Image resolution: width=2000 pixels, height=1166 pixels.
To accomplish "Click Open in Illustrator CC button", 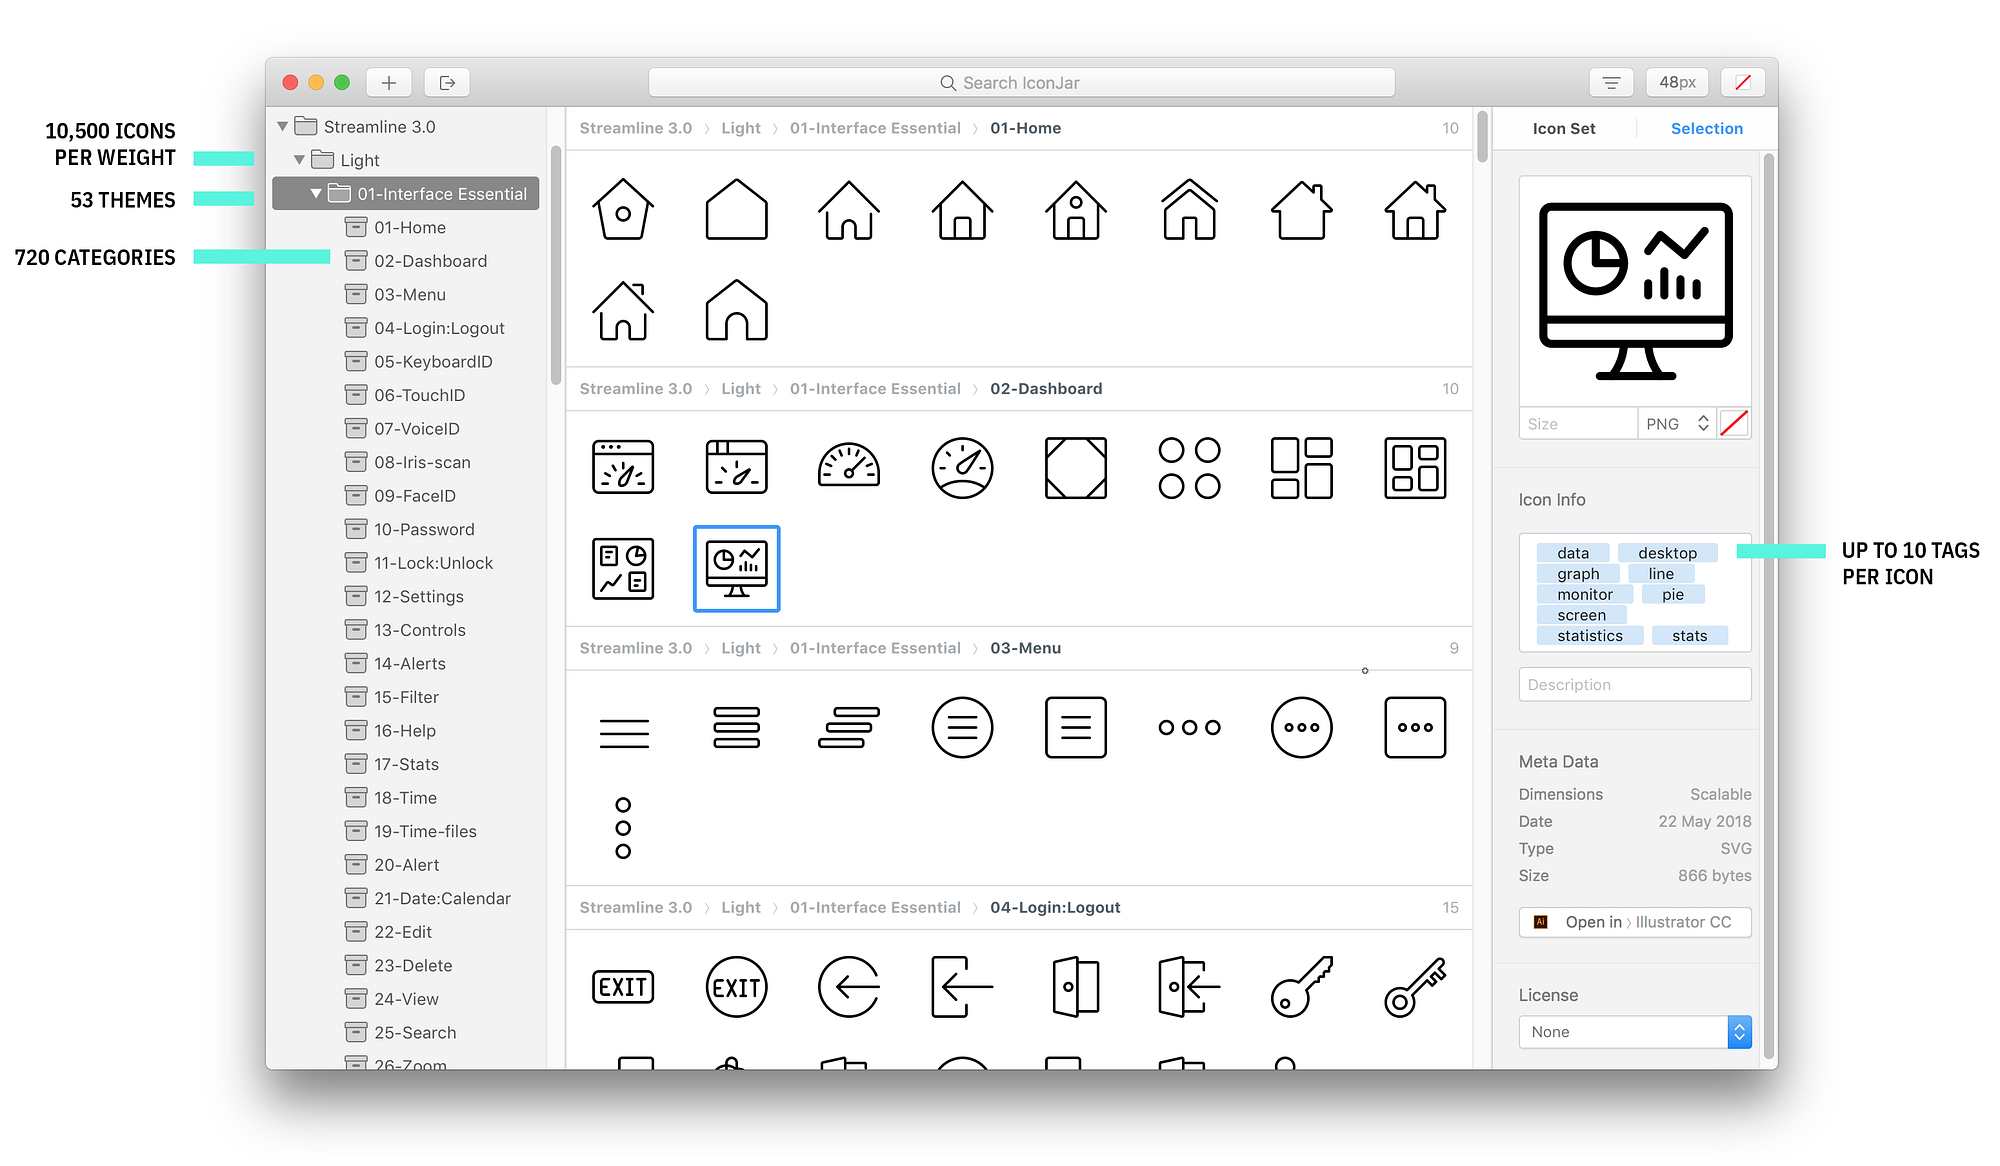I will tap(1634, 922).
